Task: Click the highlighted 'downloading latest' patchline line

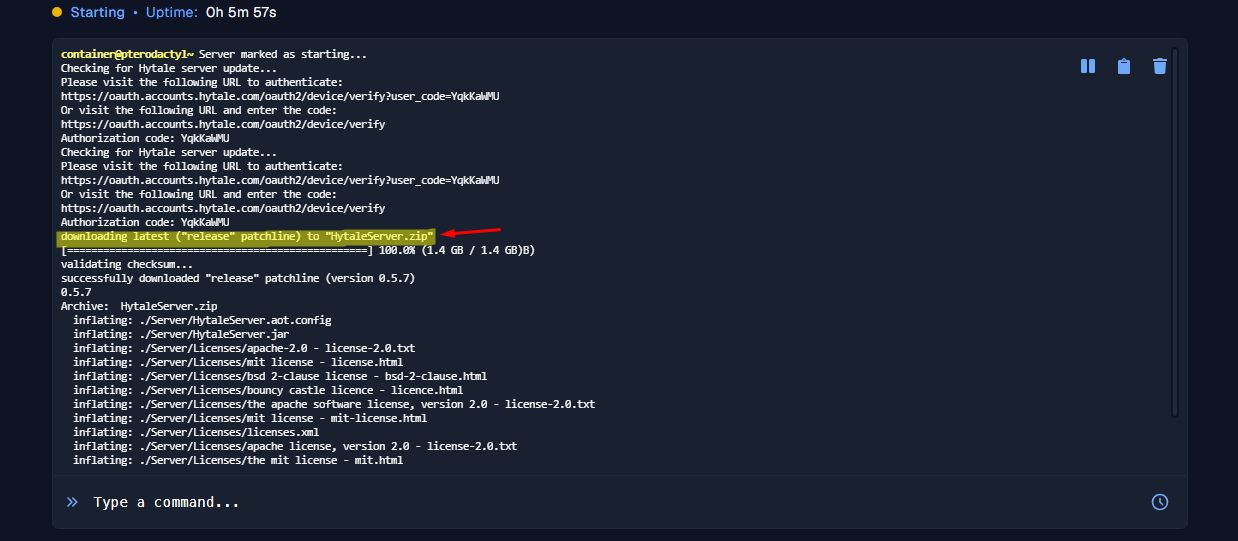Action: coord(247,236)
